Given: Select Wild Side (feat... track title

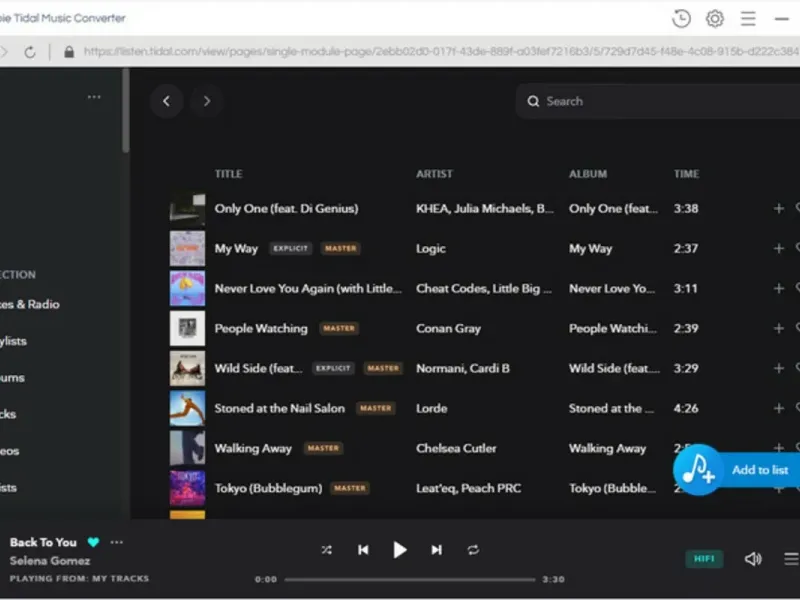Looking at the screenshot, I should point(258,368).
